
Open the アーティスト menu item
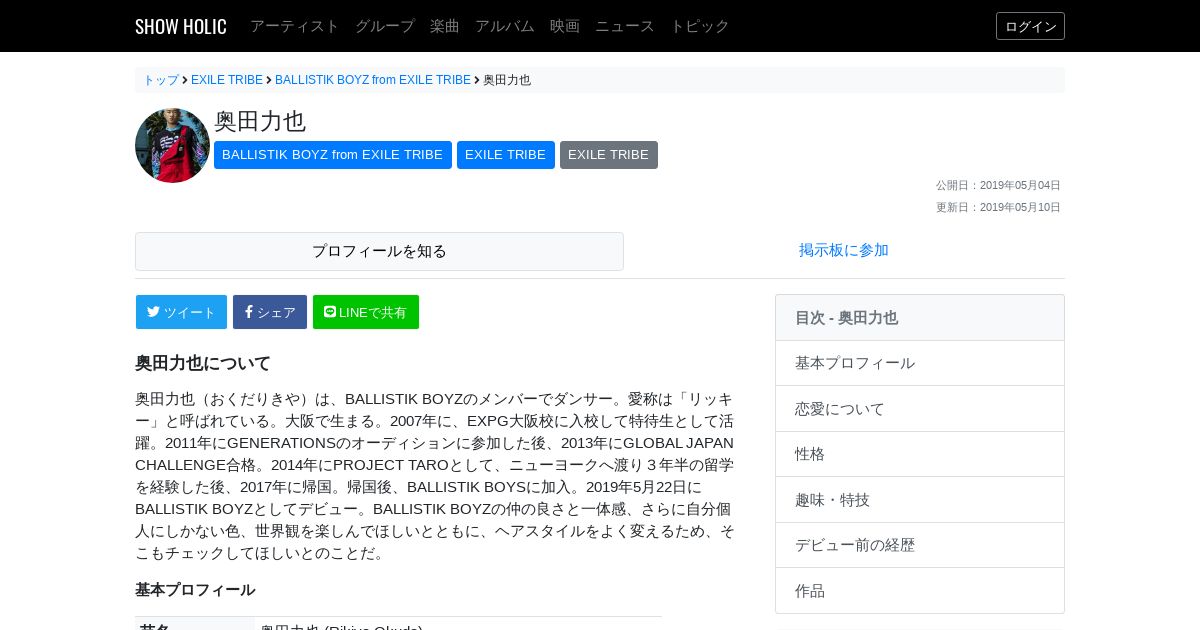295,26
